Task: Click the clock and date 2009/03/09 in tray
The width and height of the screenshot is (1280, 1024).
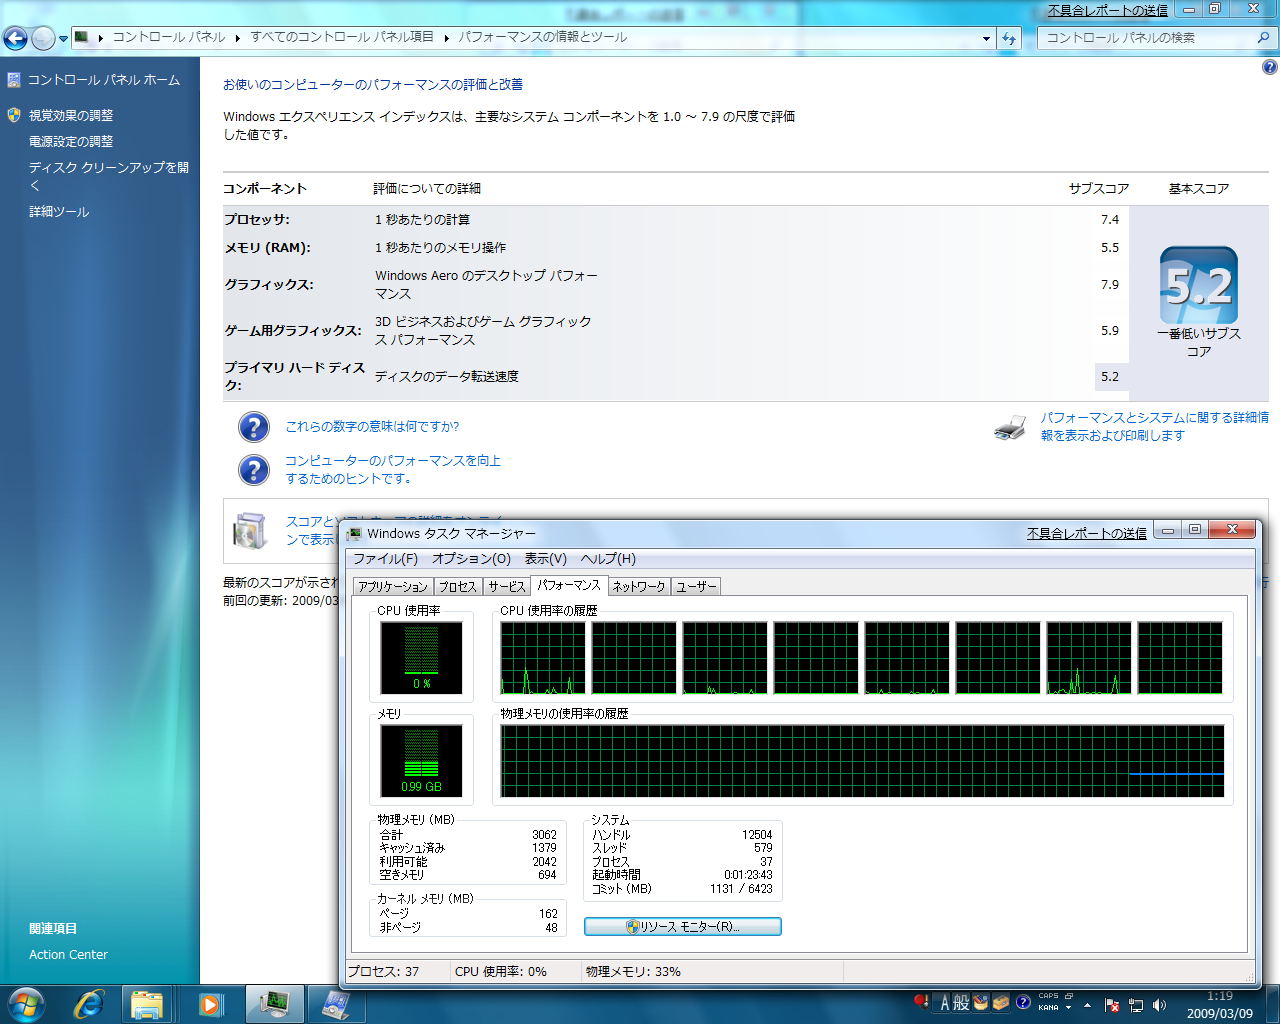Action: pos(1219,1005)
